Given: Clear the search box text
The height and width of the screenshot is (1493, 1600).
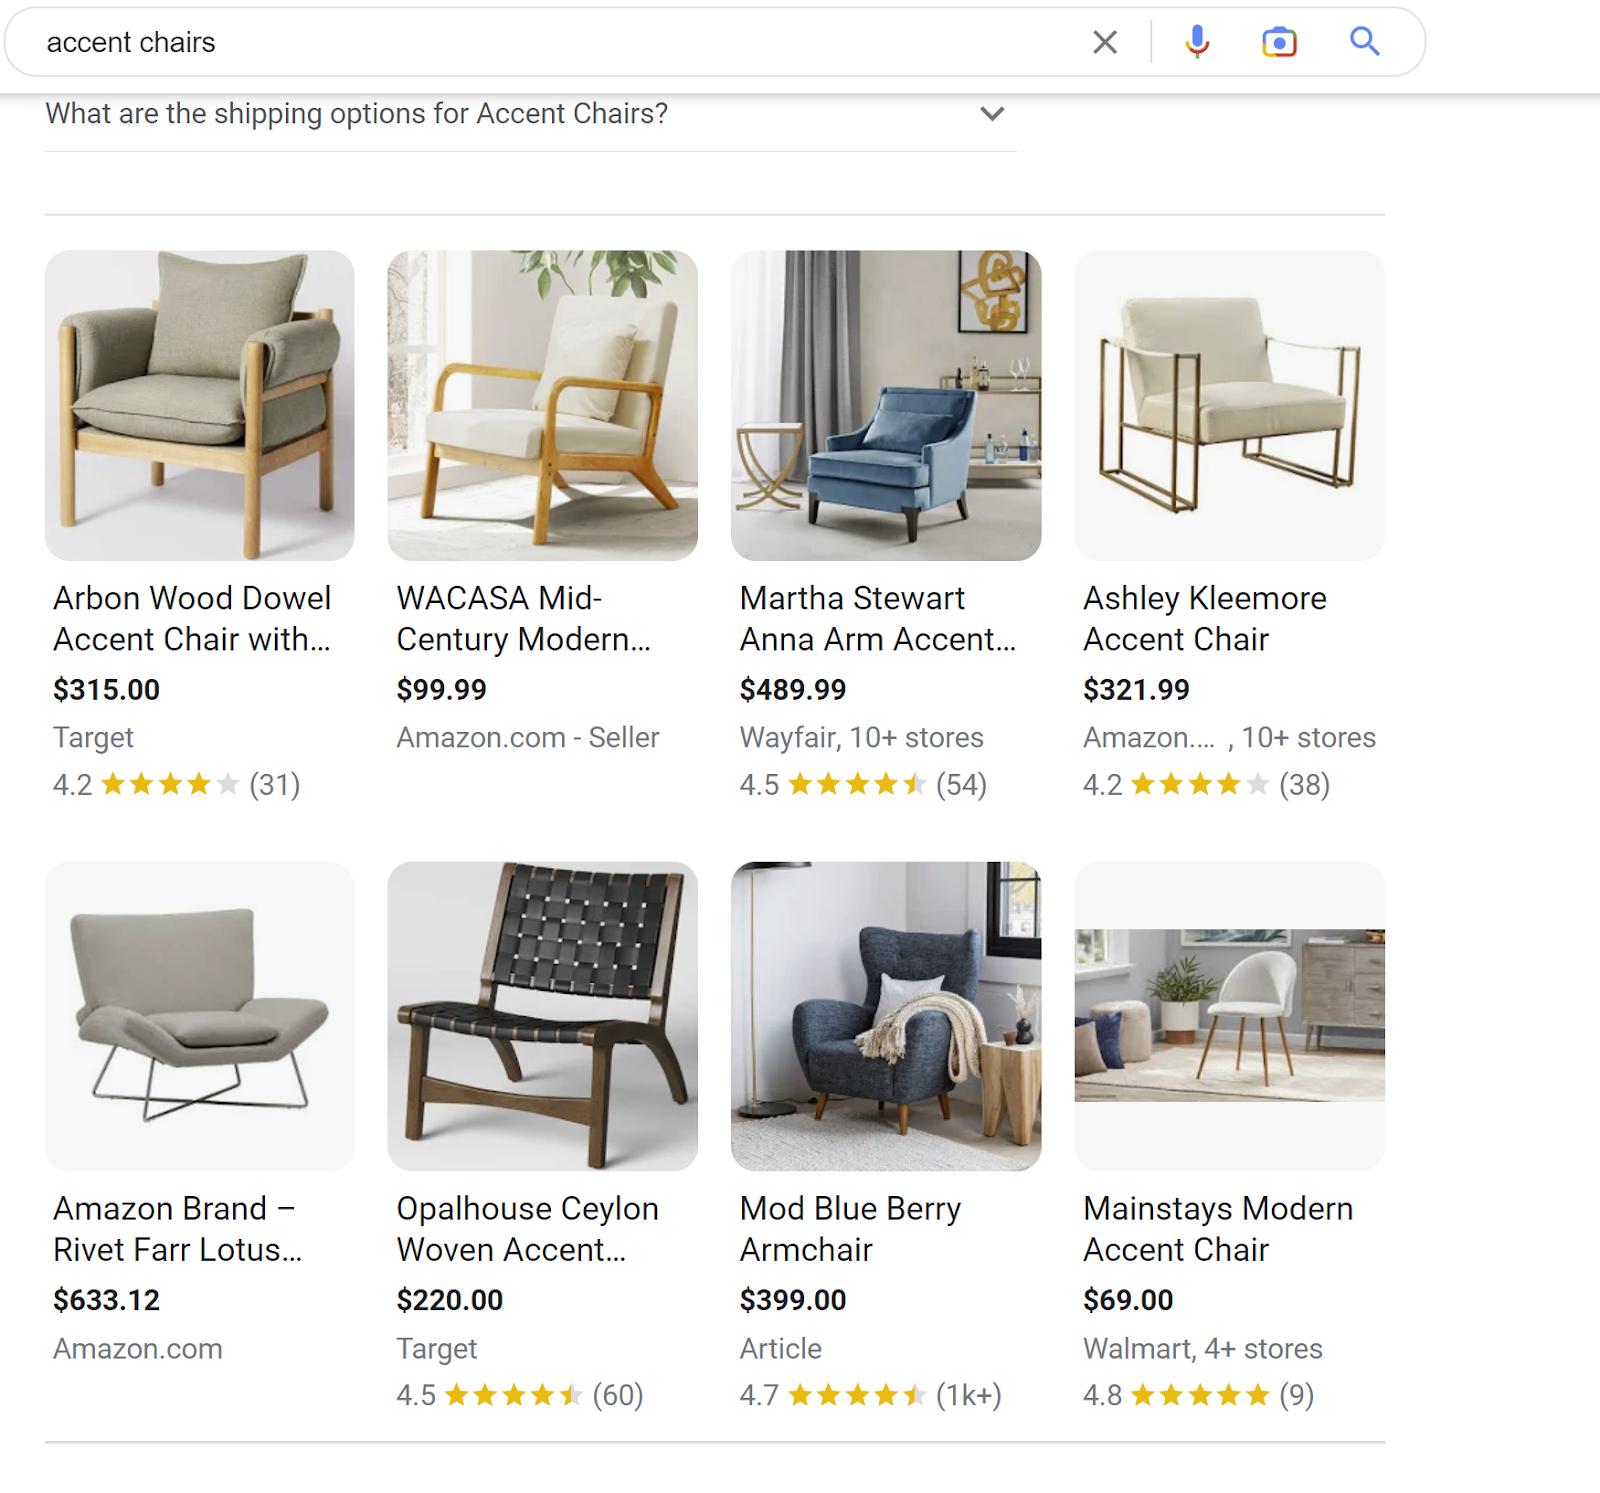Looking at the screenshot, I should tap(1104, 42).
